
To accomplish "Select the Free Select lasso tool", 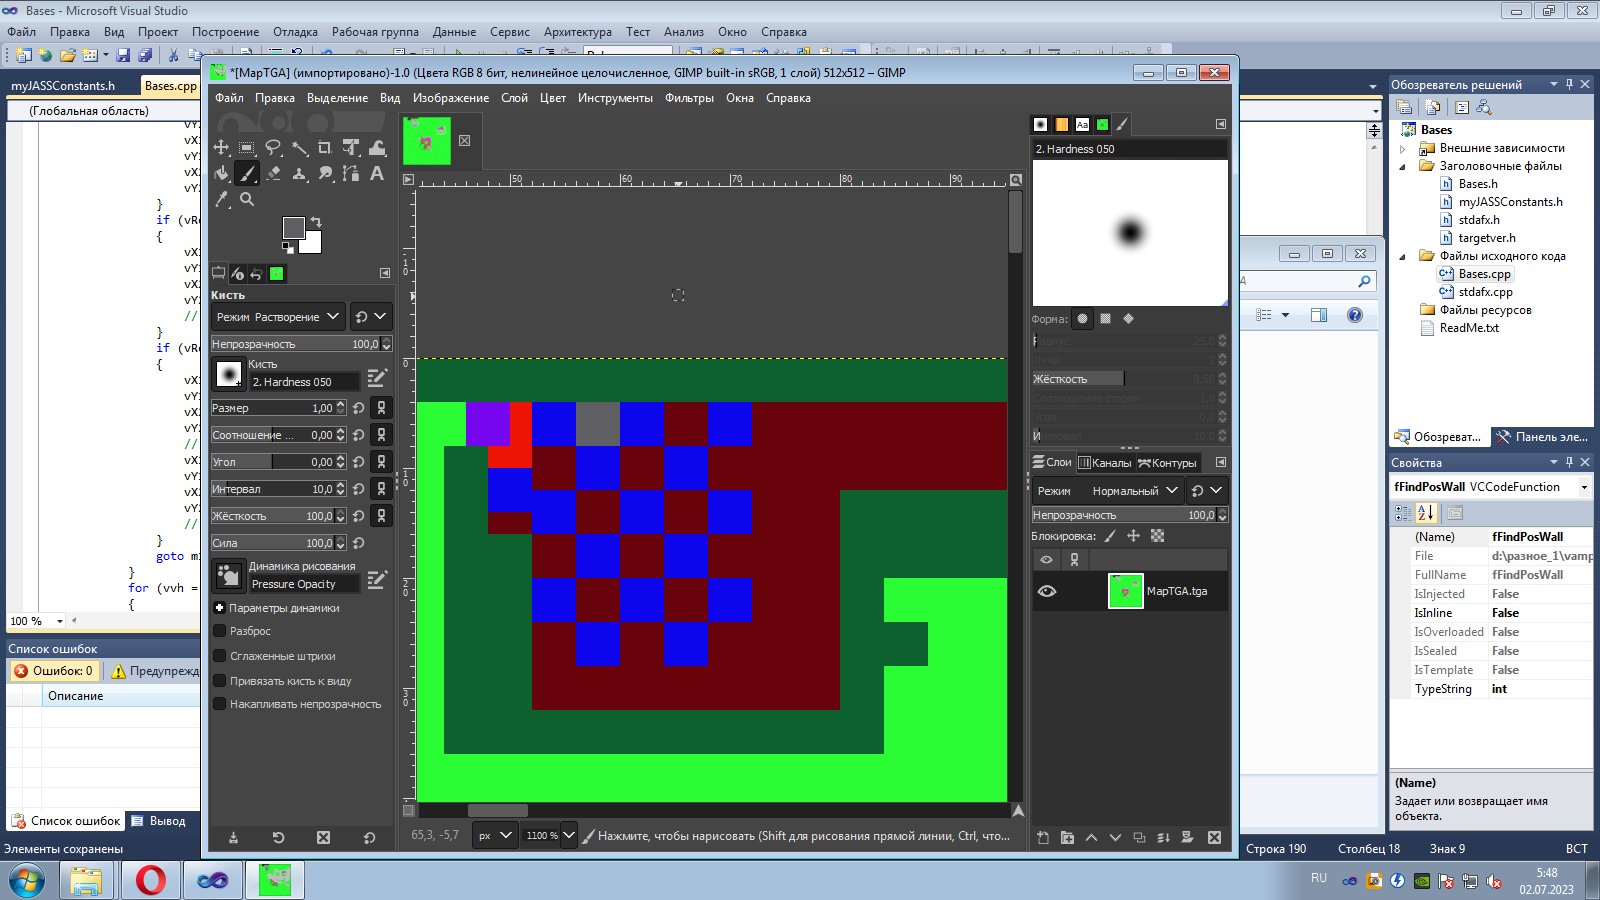I will pos(273,148).
